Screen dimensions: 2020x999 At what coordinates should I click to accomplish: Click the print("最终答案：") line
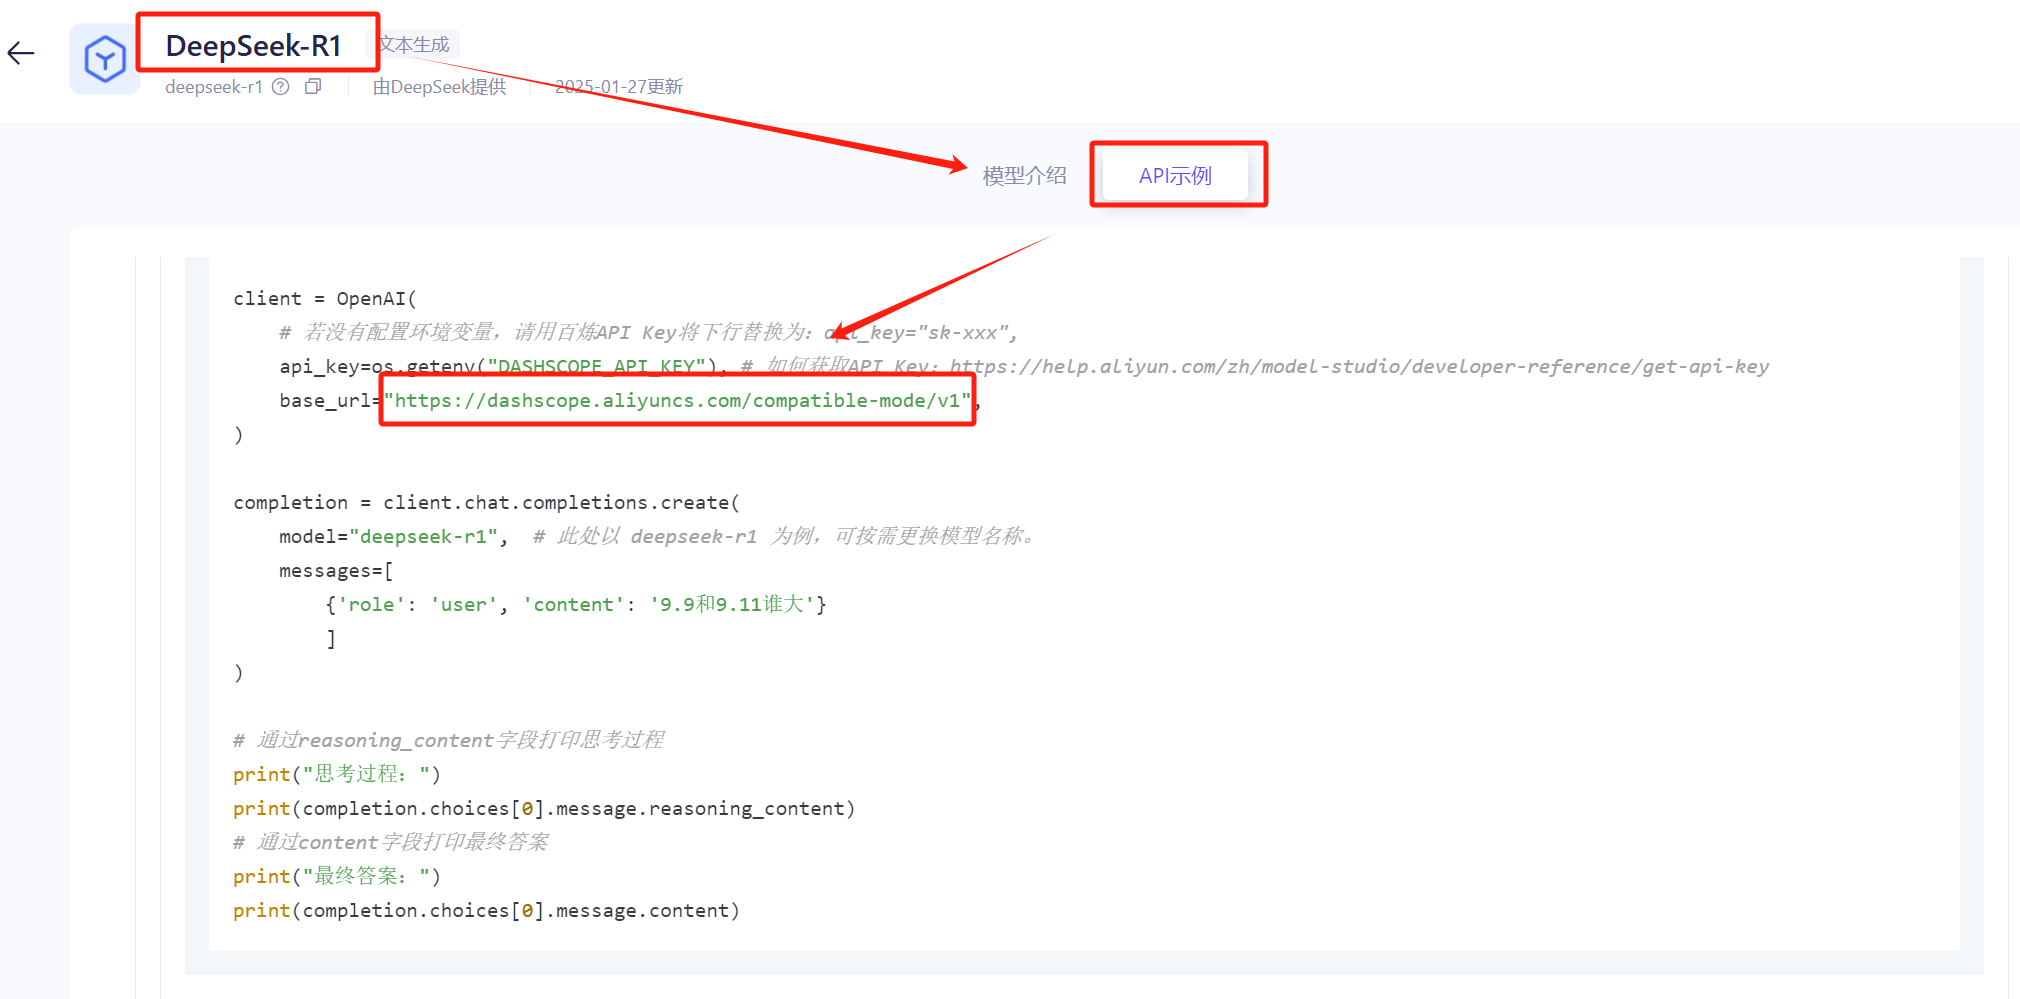337,877
